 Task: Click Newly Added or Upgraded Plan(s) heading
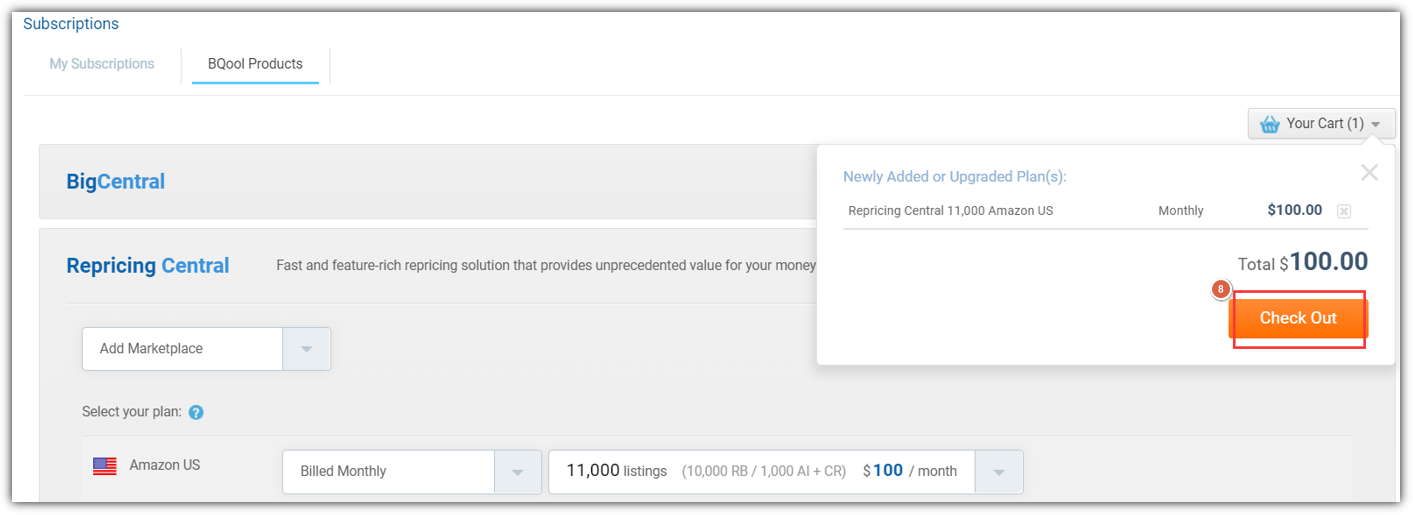[x=955, y=177]
